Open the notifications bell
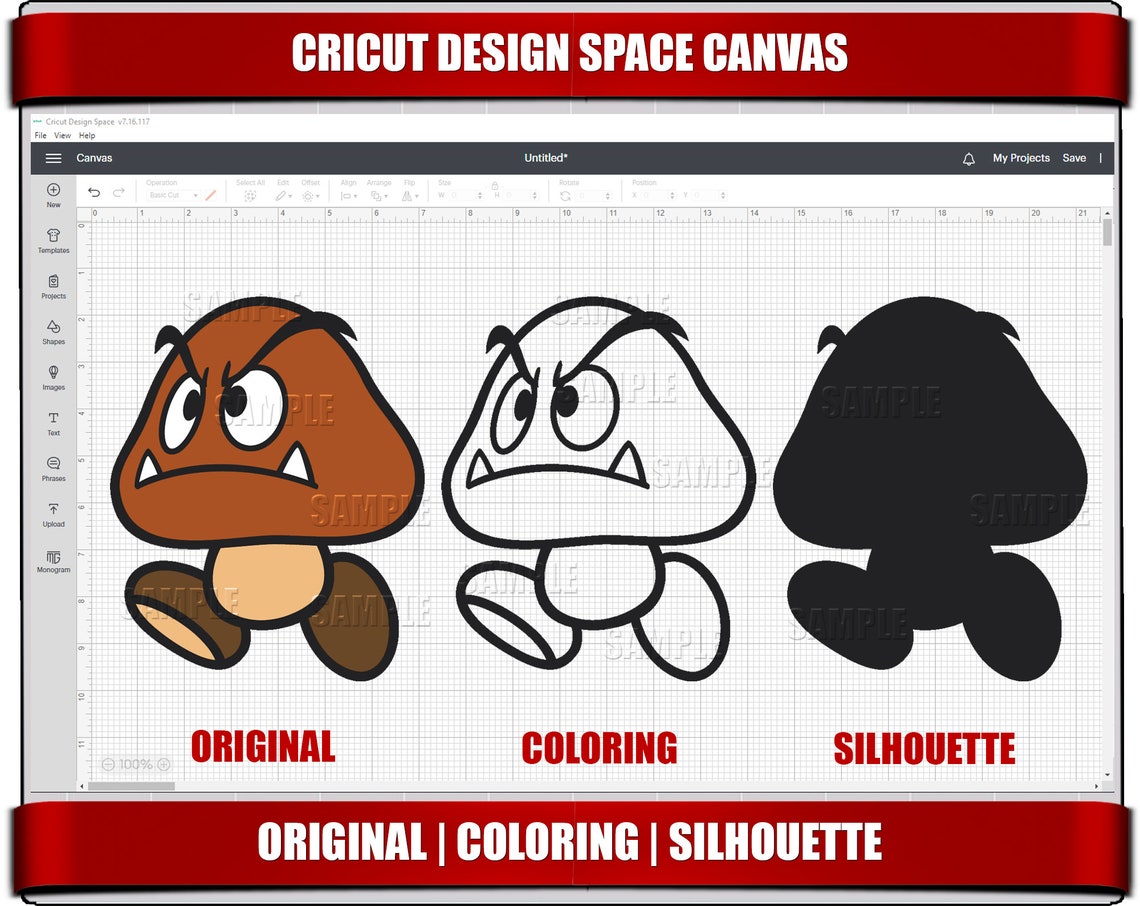This screenshot has width=1140, height=906. 967,157
